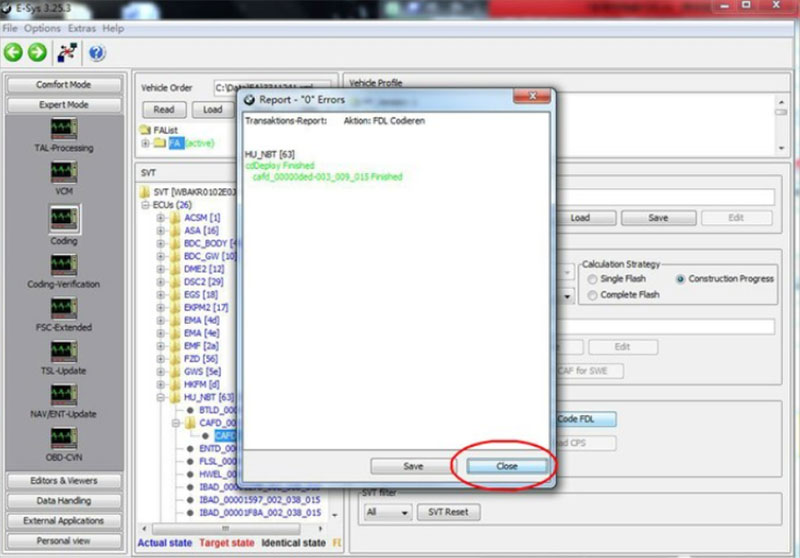Click the E-Sys icon in the report dialog title bar
Screen dimensions: 800x558
click(x=249, y=100)
